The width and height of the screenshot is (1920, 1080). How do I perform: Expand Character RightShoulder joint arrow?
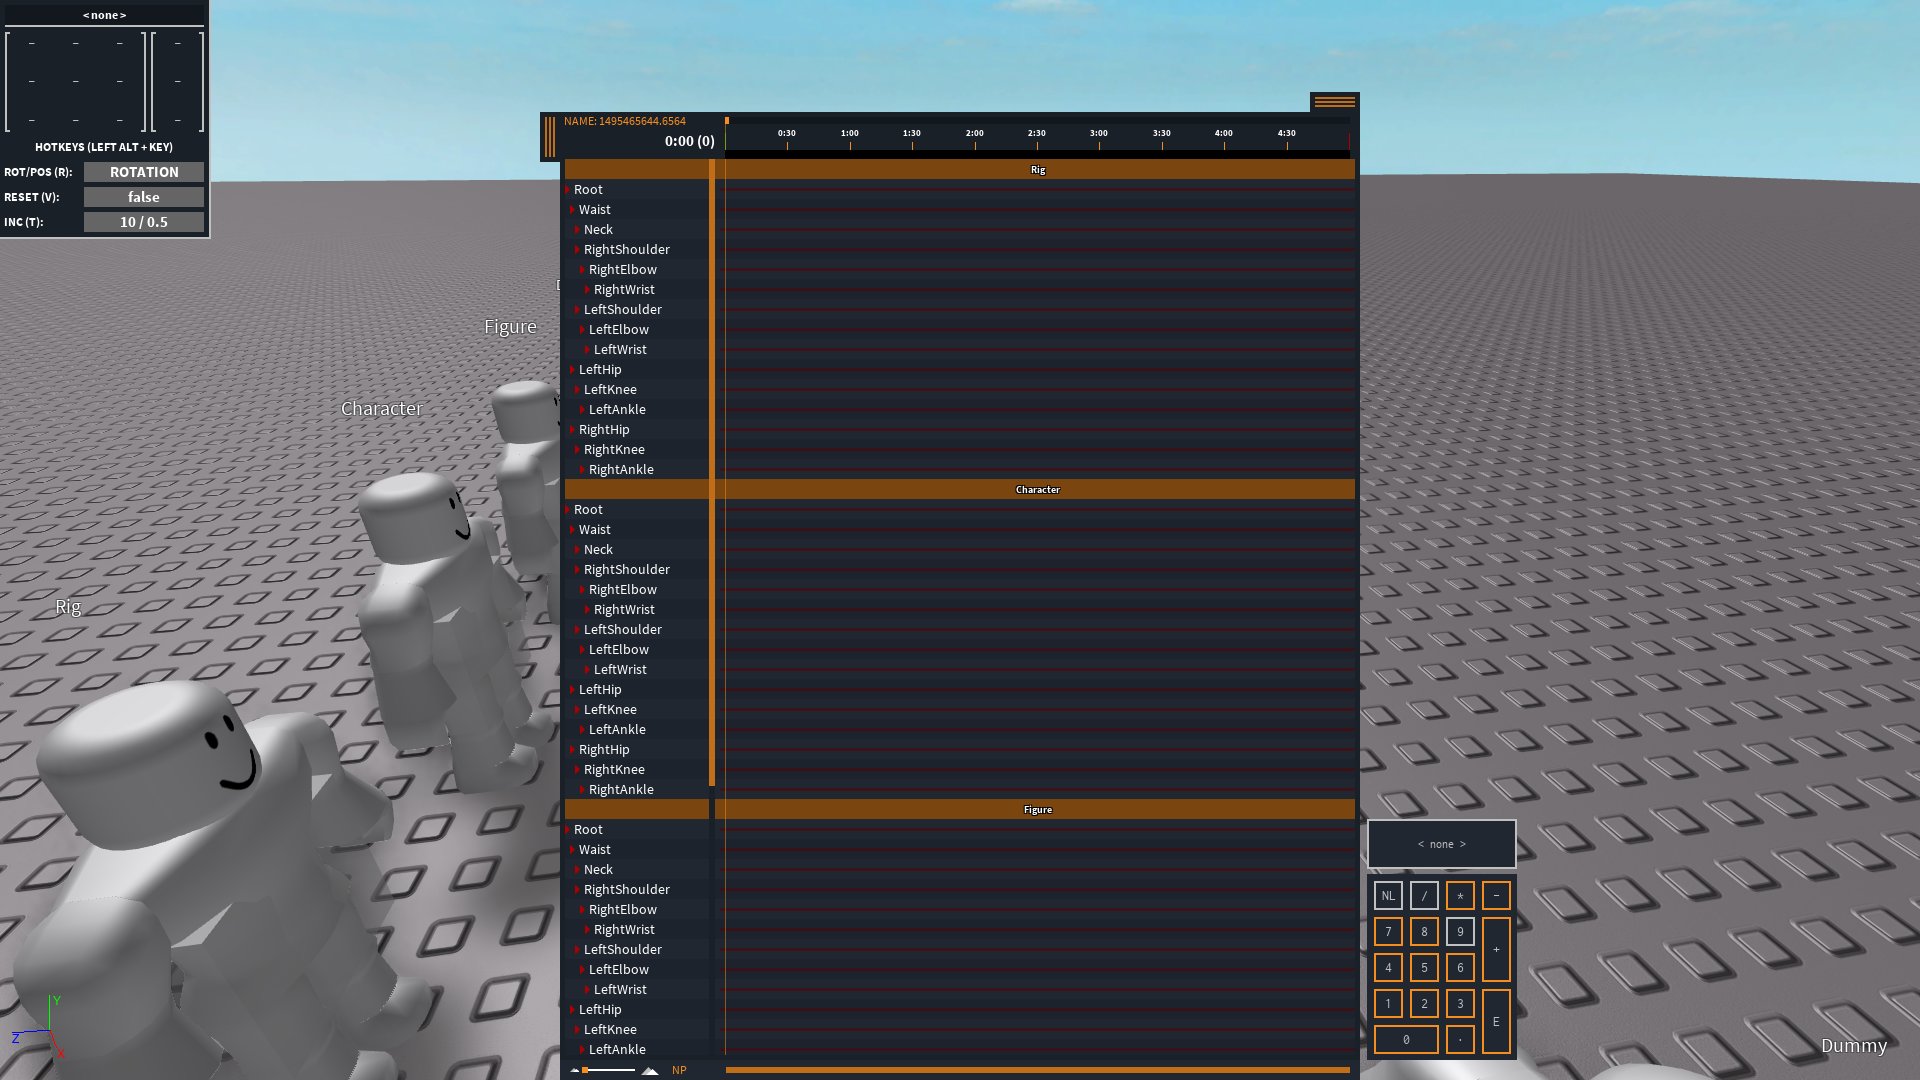point(577,570)
